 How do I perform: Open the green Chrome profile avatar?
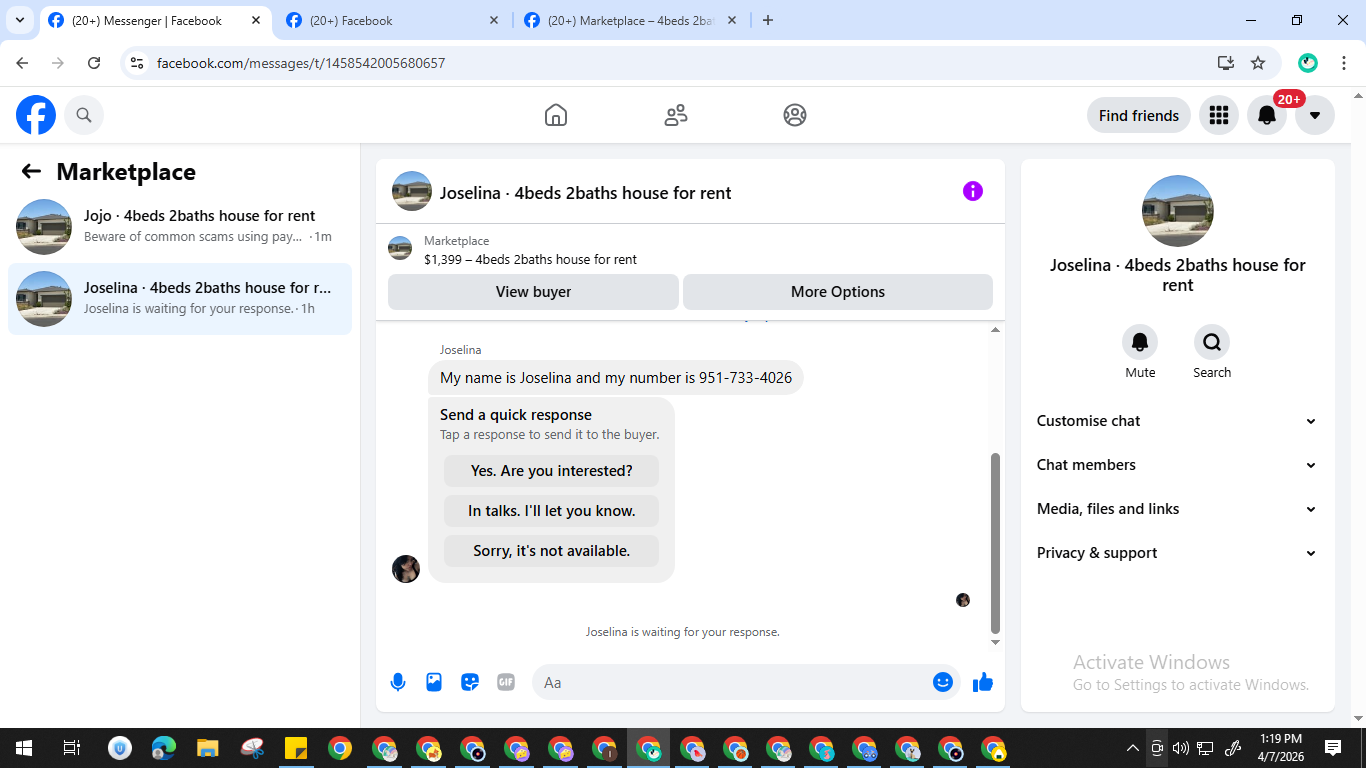[x=1308, y=63]
